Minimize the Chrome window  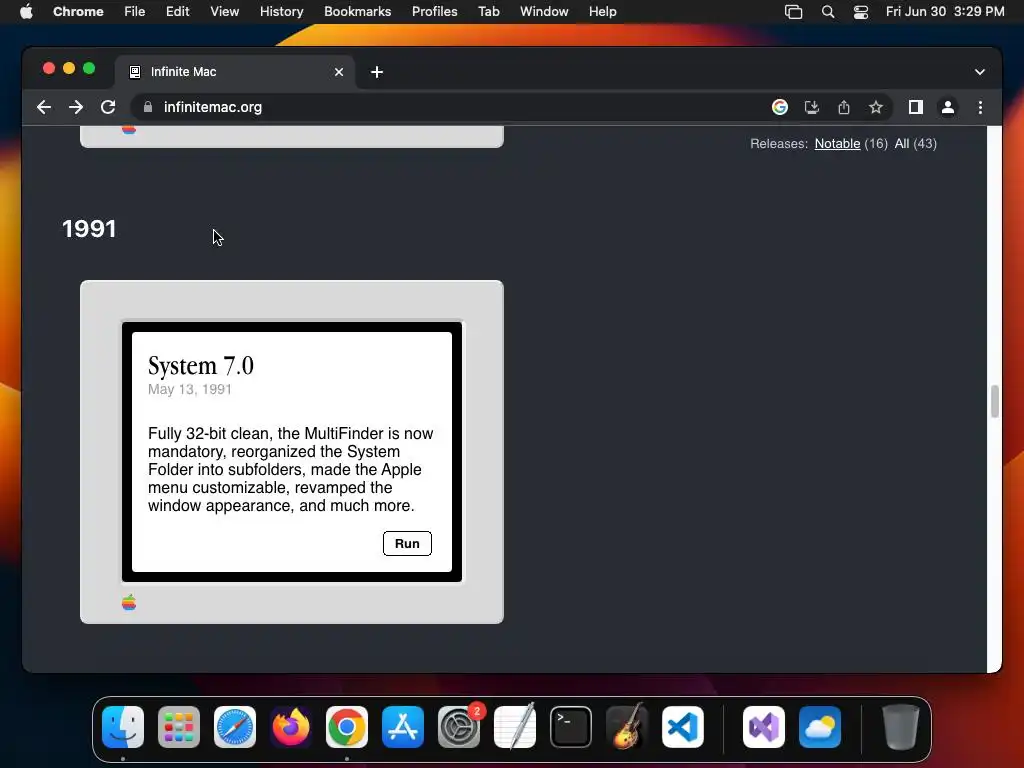[69, 68]
